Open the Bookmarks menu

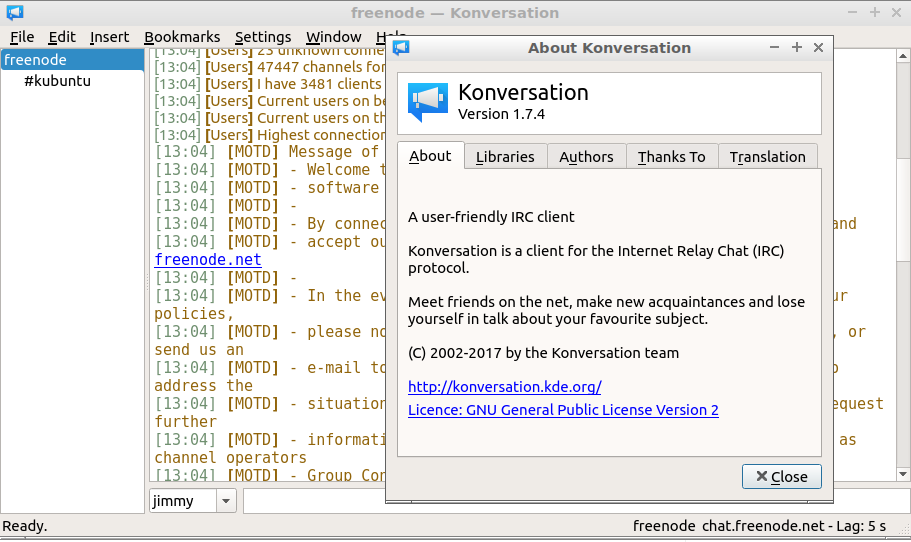[x=182, y=37]
